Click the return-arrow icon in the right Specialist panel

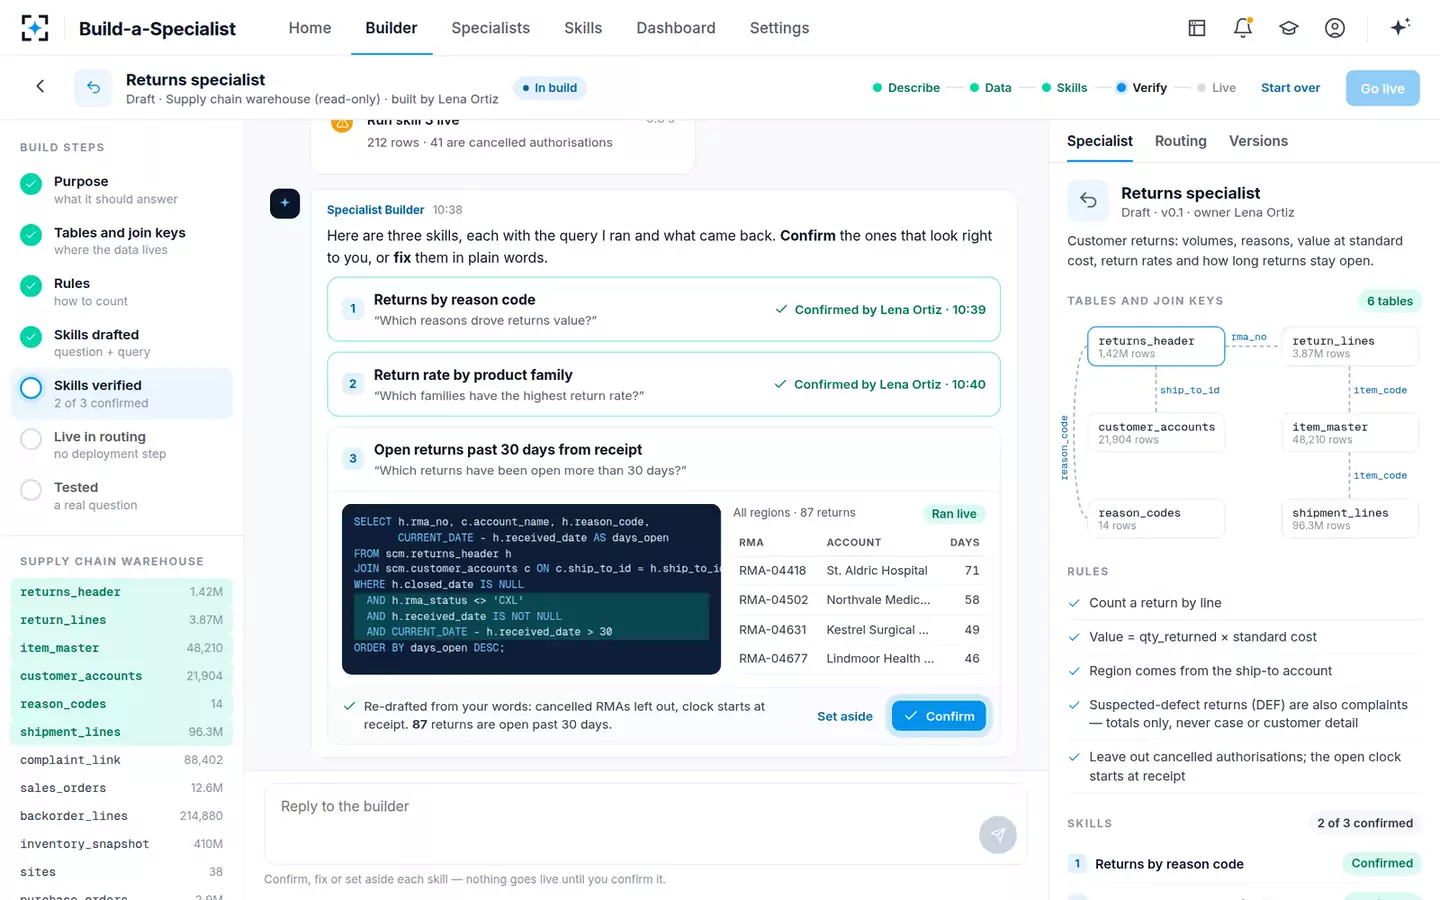pyautogui.click(x=1088, y=201)
